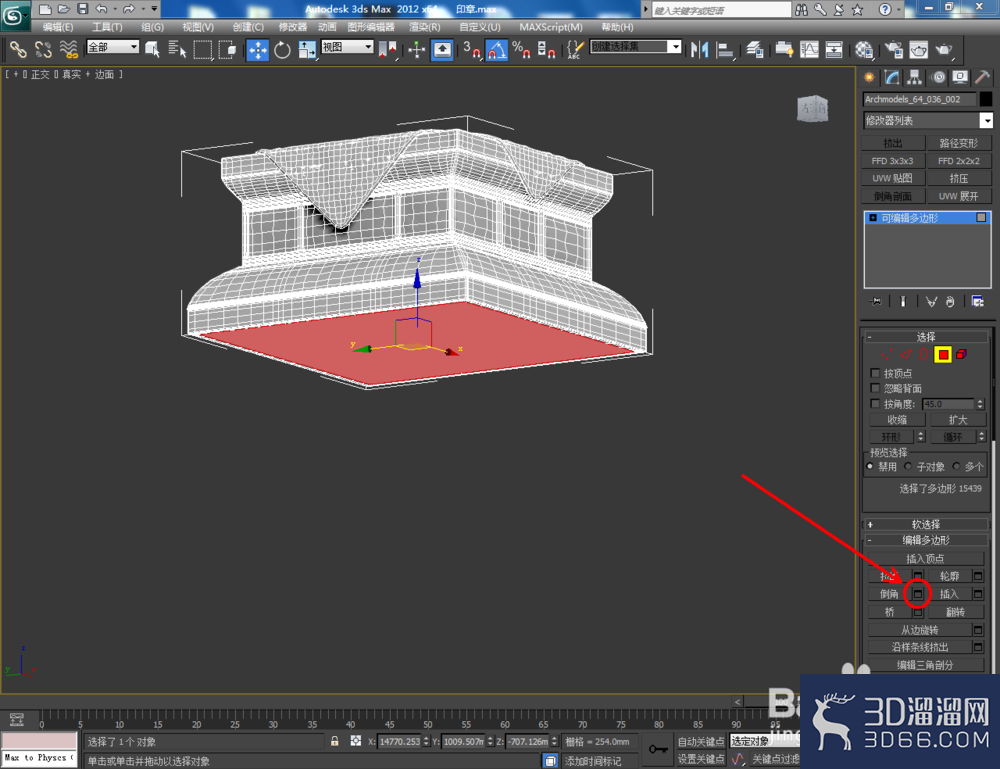Click the Select and Link chain icon
This screenshot has height=769, width=1000.
click(x=17, y=50)
